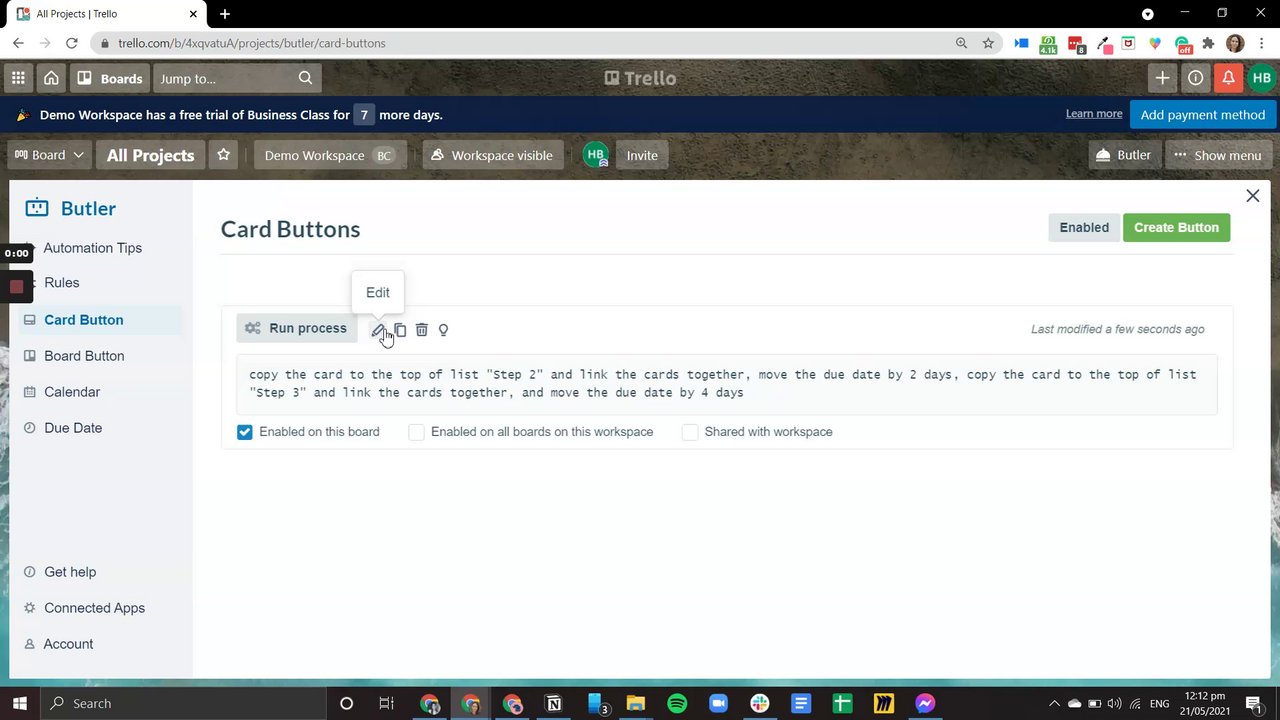Image resolution: width=1280 pixels, height=720 pixels.
Task: Open a new browser tab with plus
Action: point(225,14)
